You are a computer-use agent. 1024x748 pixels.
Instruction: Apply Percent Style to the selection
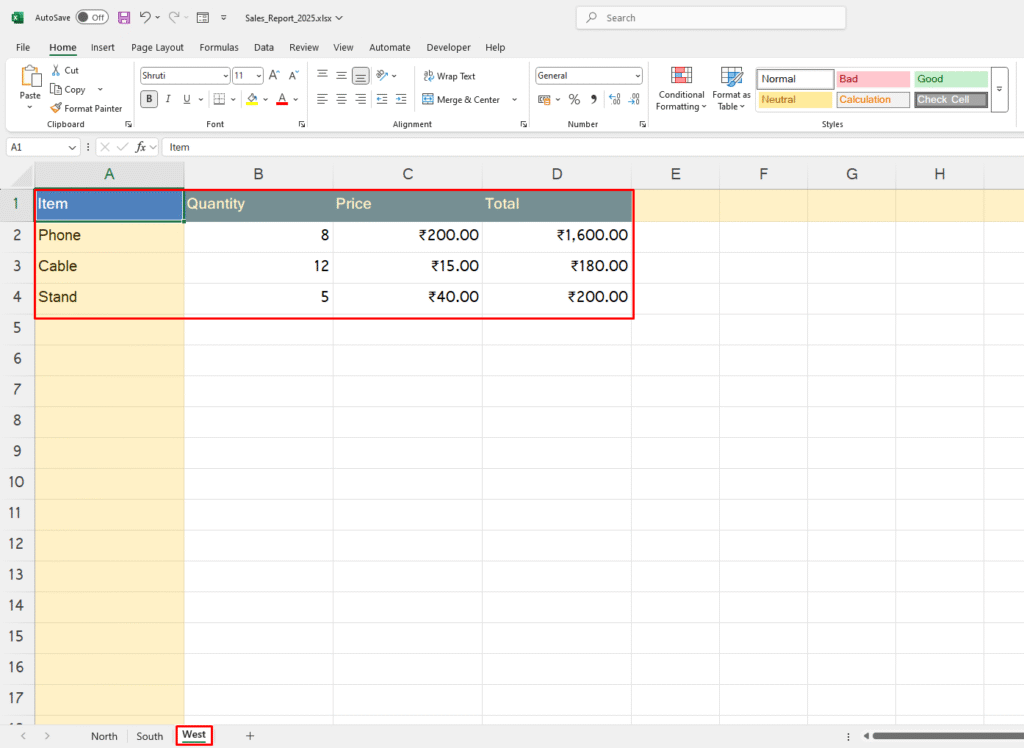point(574,99)
